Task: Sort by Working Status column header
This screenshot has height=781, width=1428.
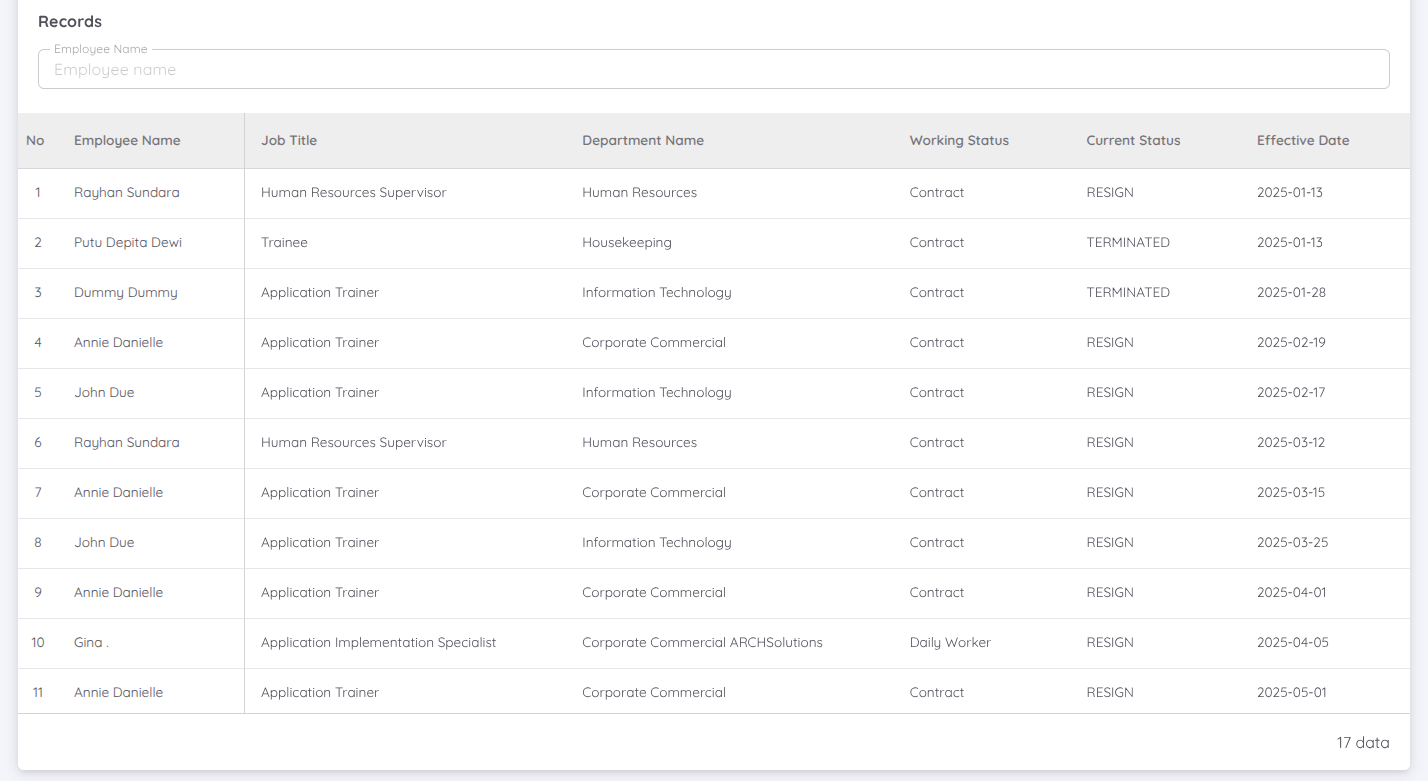Action: pyautogui.click(x=959, y=141)
